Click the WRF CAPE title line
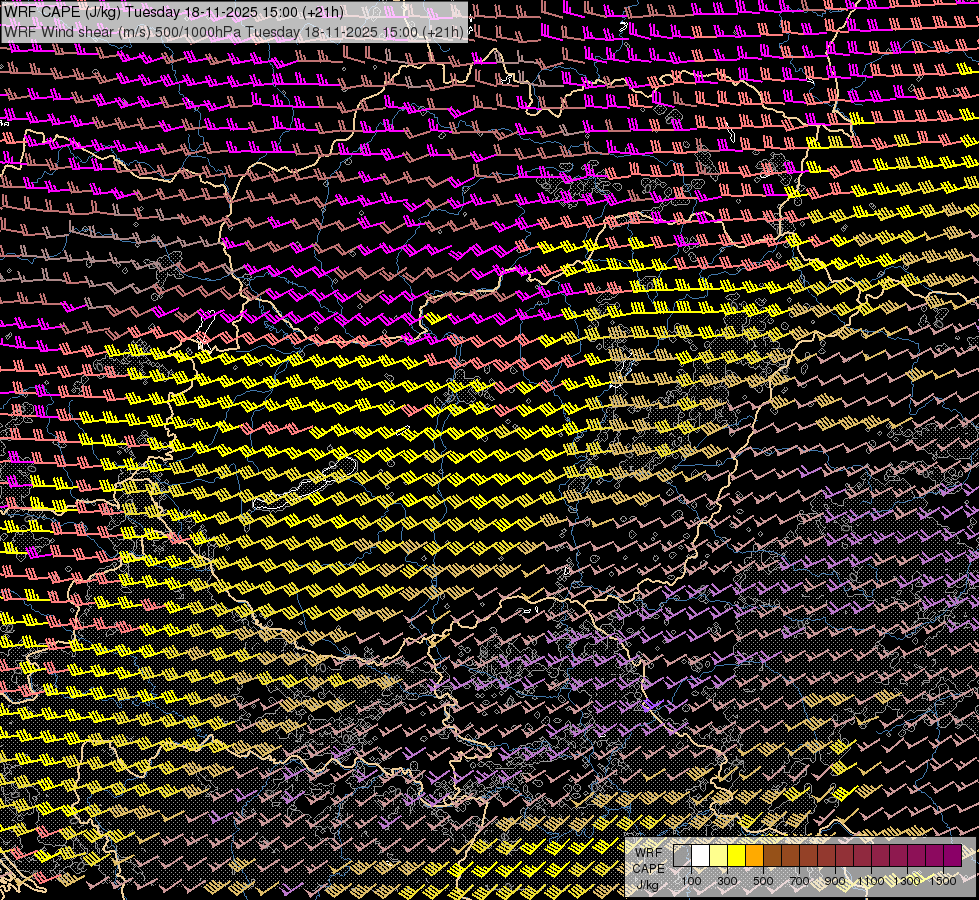Viewport: 979px width, 900px height. [x=173, y=12]
